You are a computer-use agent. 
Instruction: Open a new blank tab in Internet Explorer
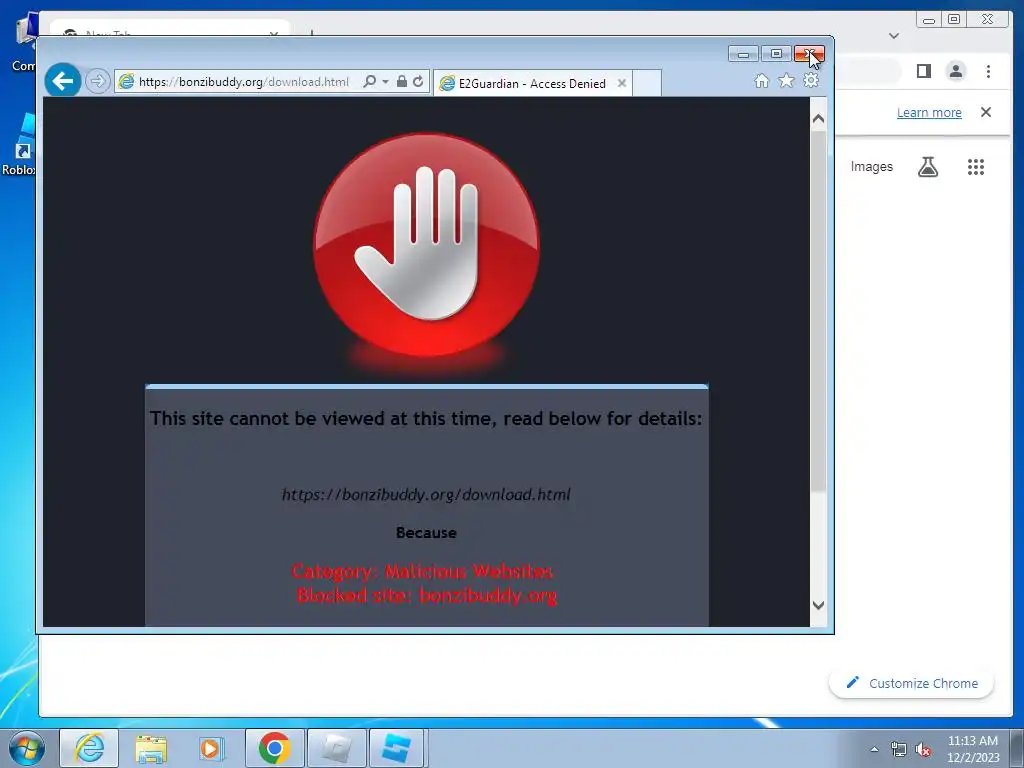(647, 83)
